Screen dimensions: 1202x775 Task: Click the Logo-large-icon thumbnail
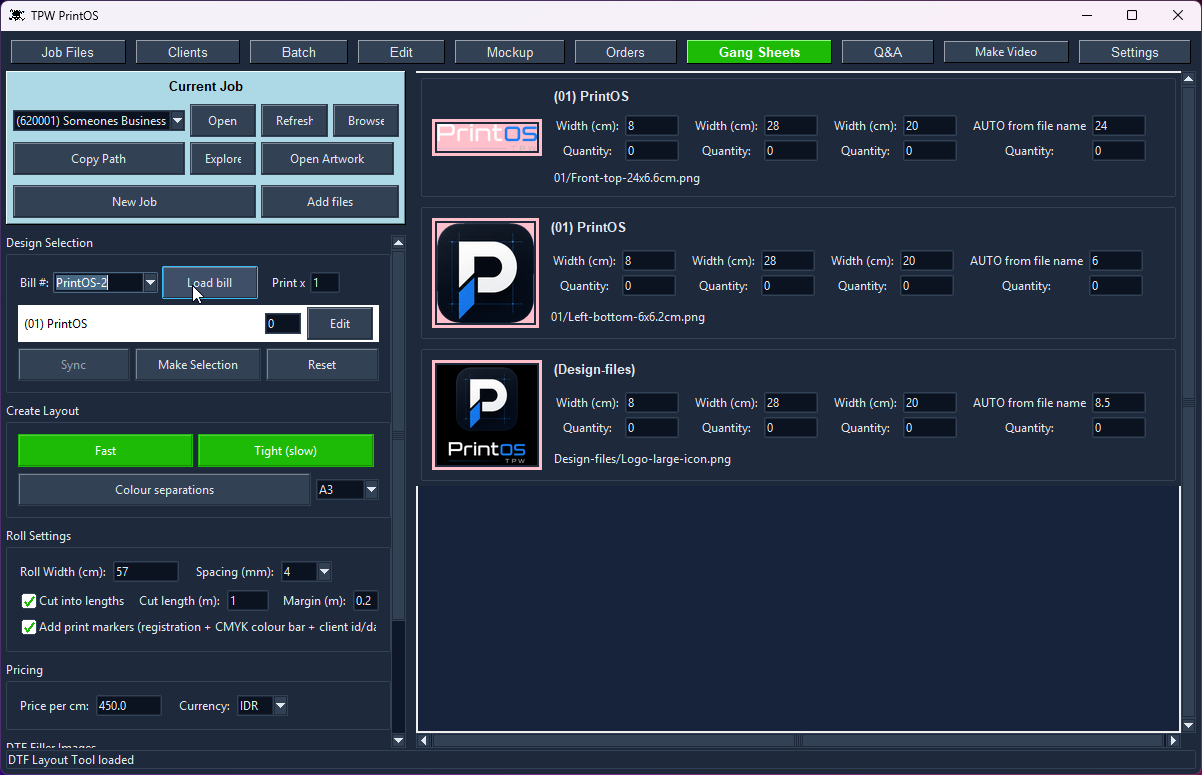[487, 415]
